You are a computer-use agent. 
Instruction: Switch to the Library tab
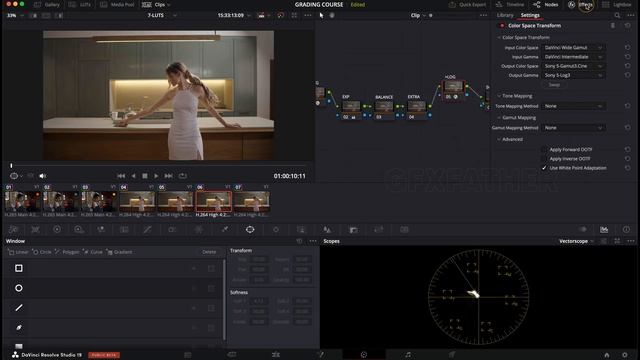point(505,15)
